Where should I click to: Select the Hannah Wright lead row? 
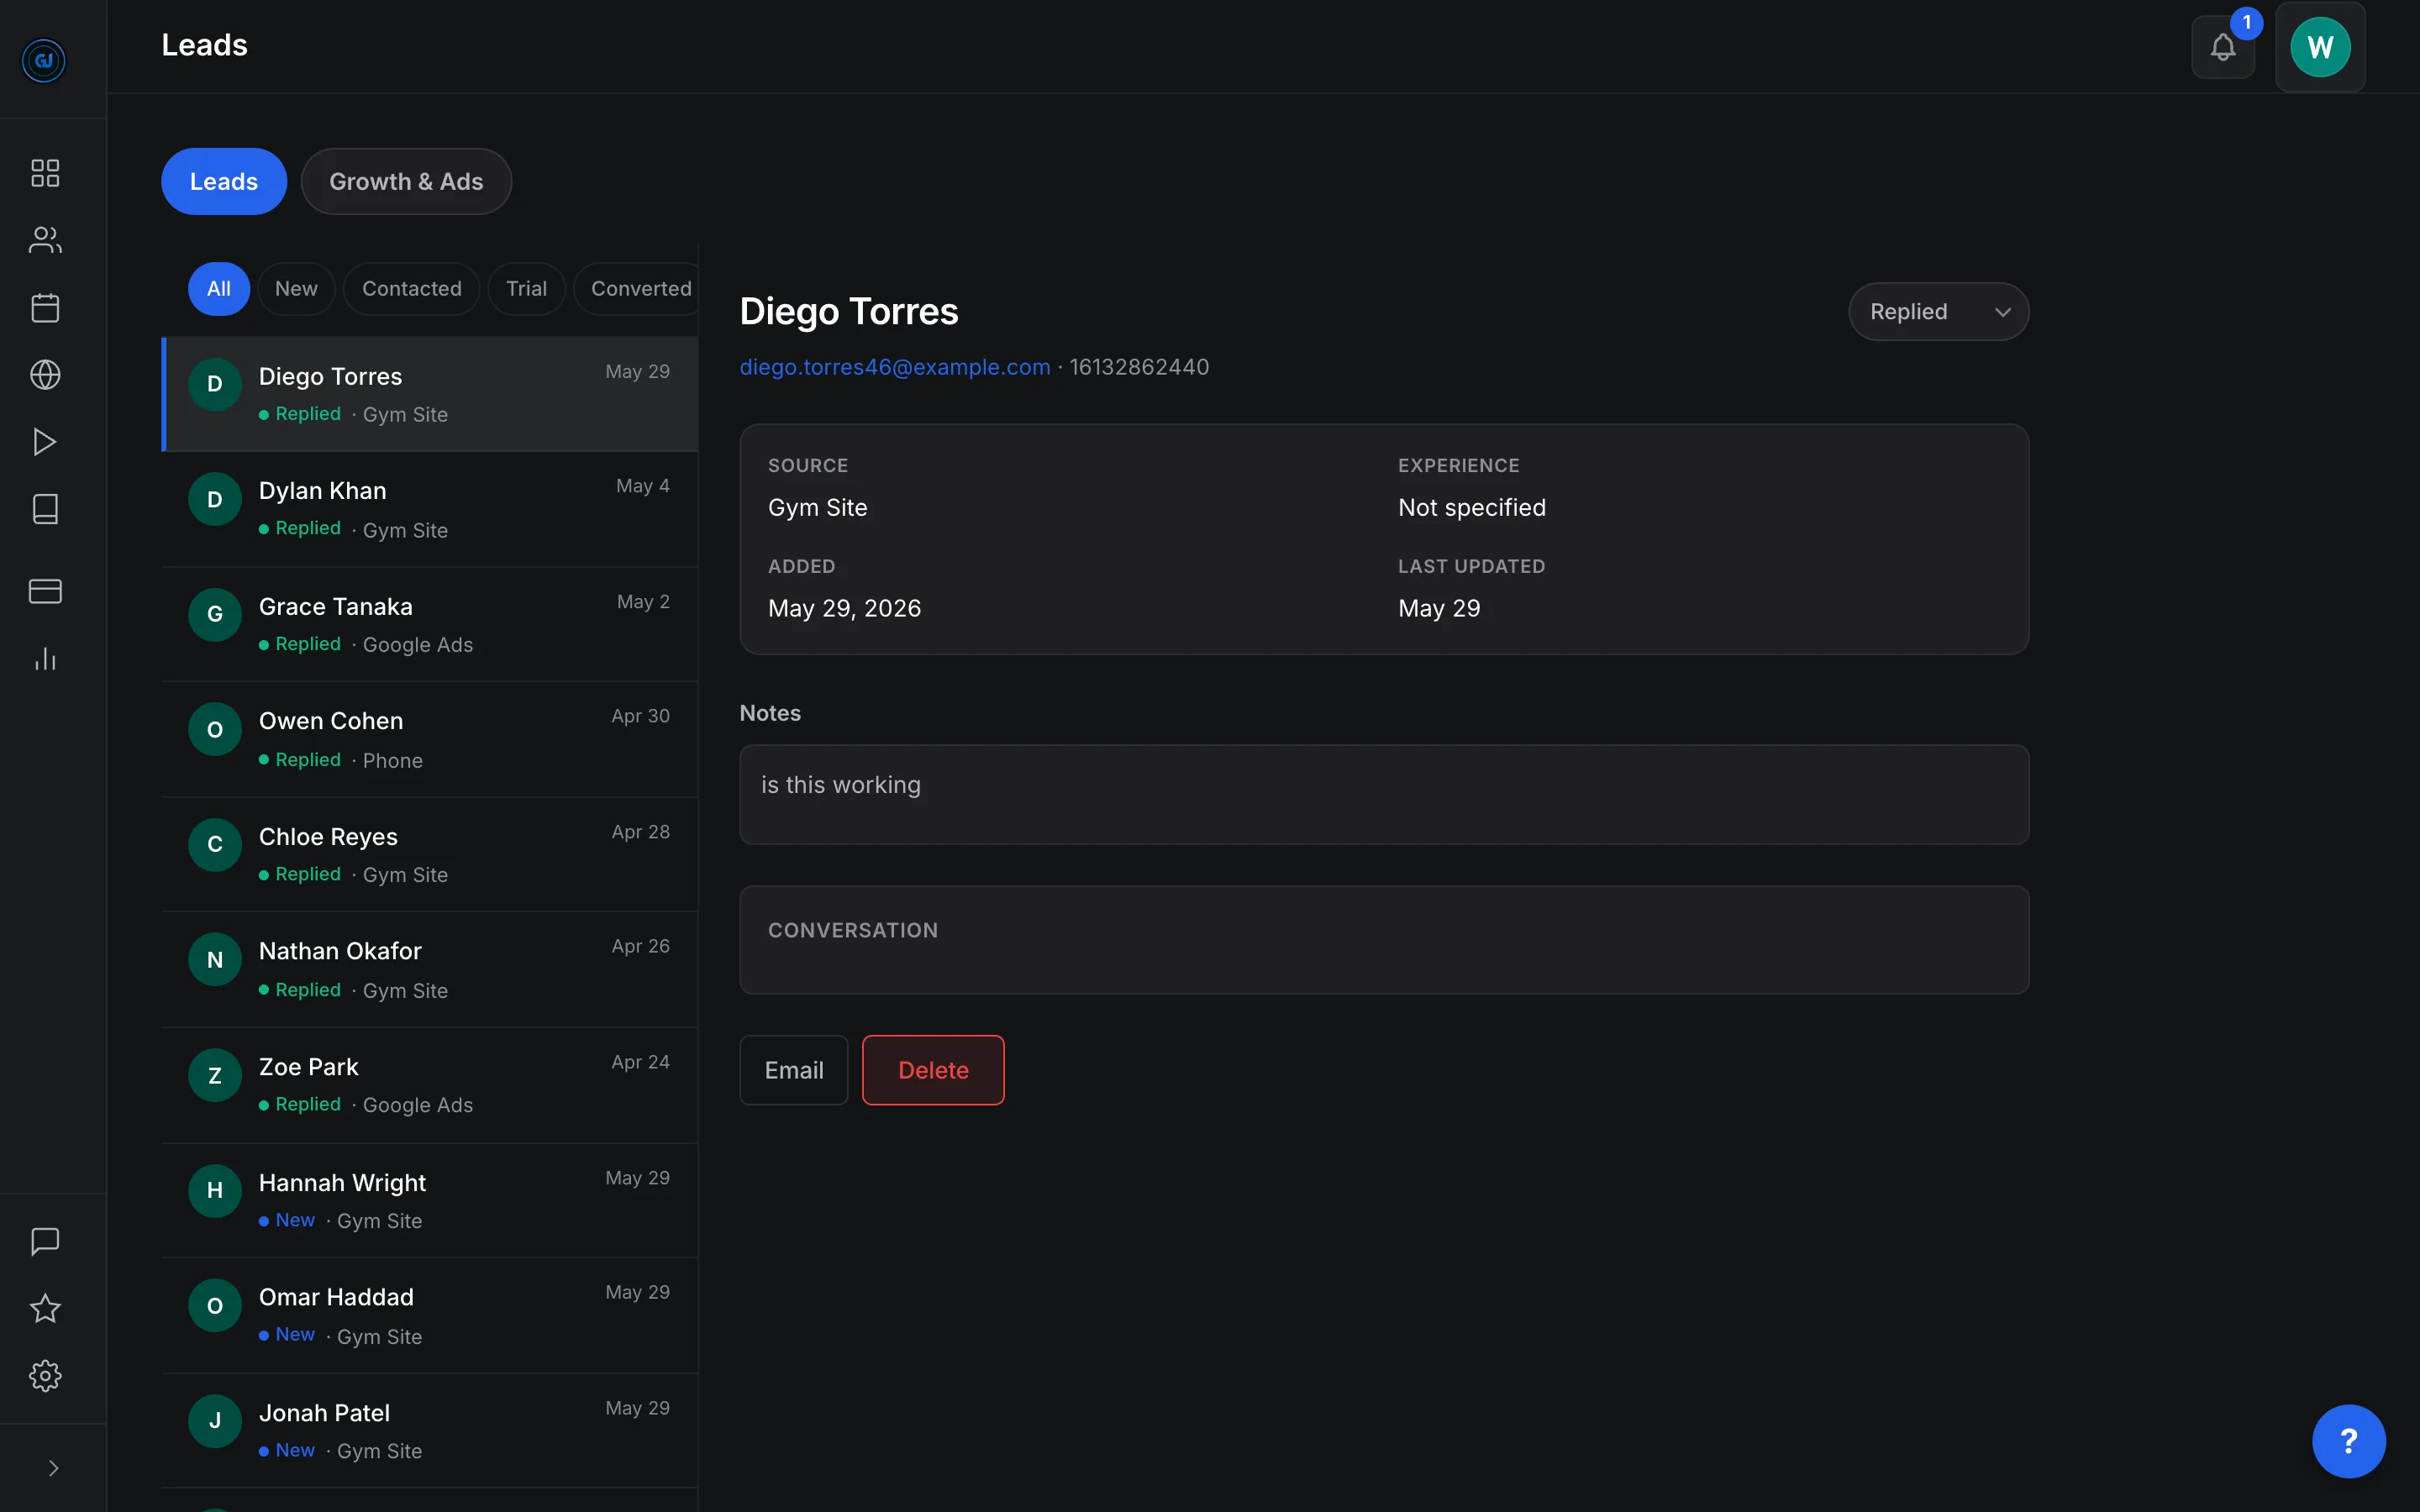pos(430,1200)
